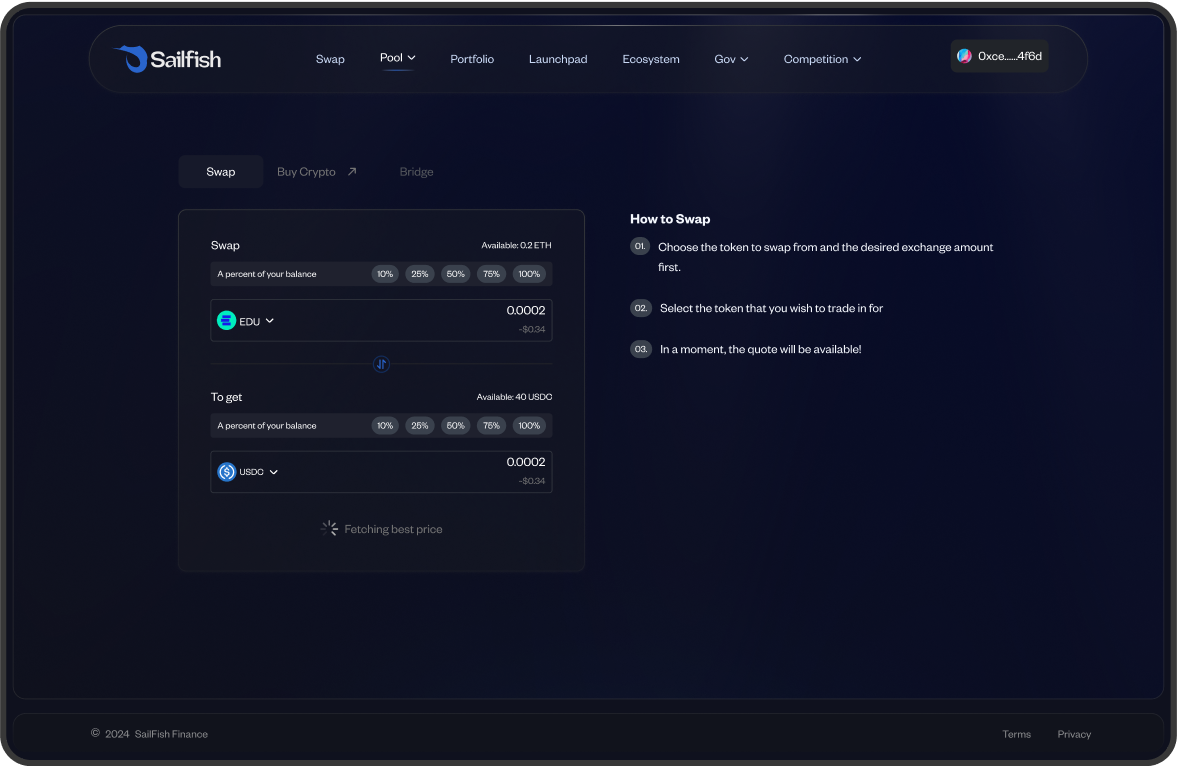Select 100% of balance in Swap section
This screenshot has height=766, width=1177.
(x=529, y=274)
